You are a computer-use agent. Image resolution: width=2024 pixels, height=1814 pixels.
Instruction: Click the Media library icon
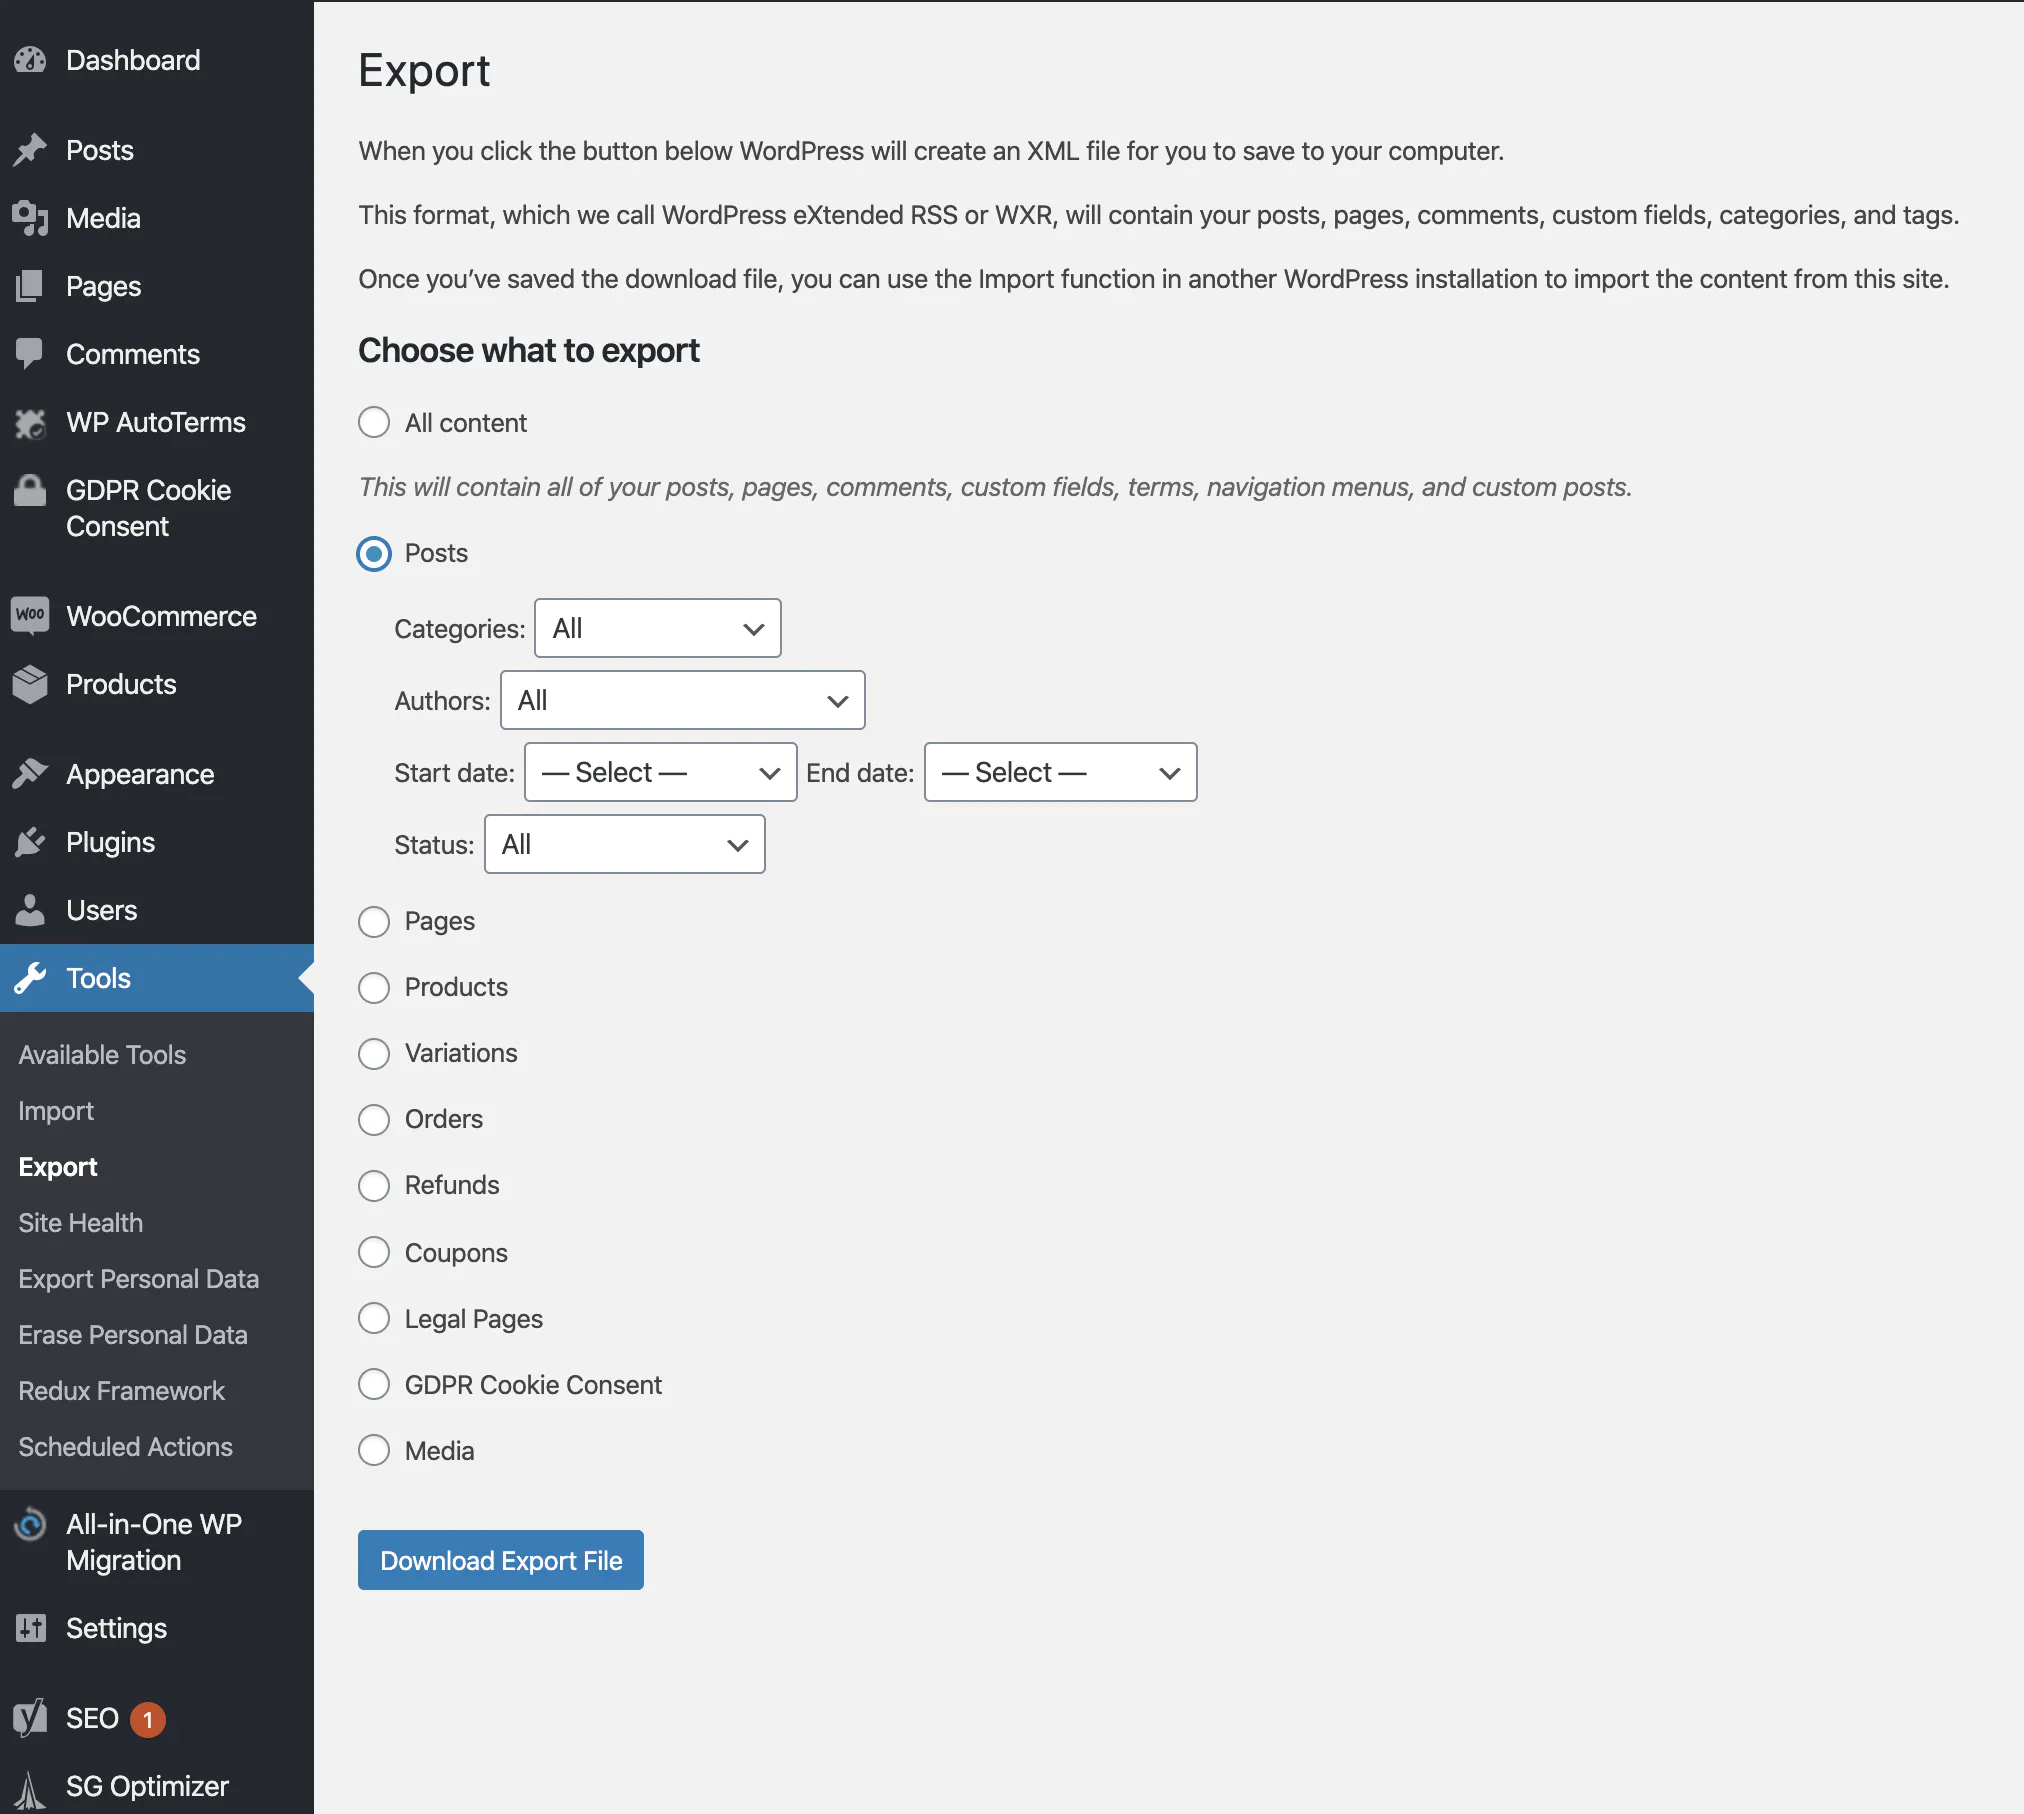pyautogui.click(x=30, y=218)
